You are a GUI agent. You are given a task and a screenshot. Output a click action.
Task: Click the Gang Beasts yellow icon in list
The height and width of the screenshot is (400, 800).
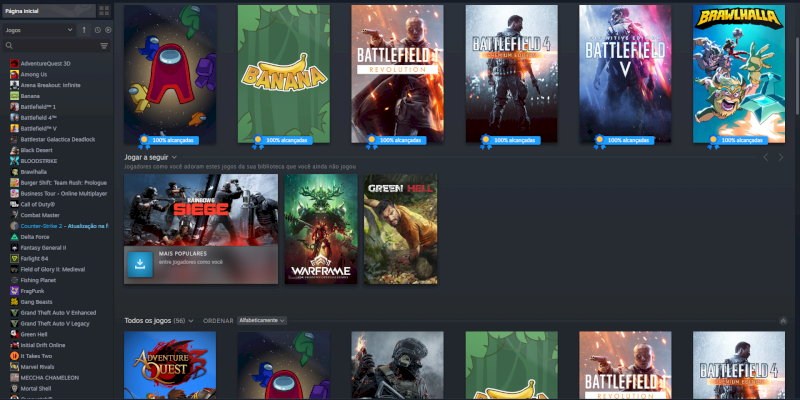pyautogui.click(x=14, y=302)
